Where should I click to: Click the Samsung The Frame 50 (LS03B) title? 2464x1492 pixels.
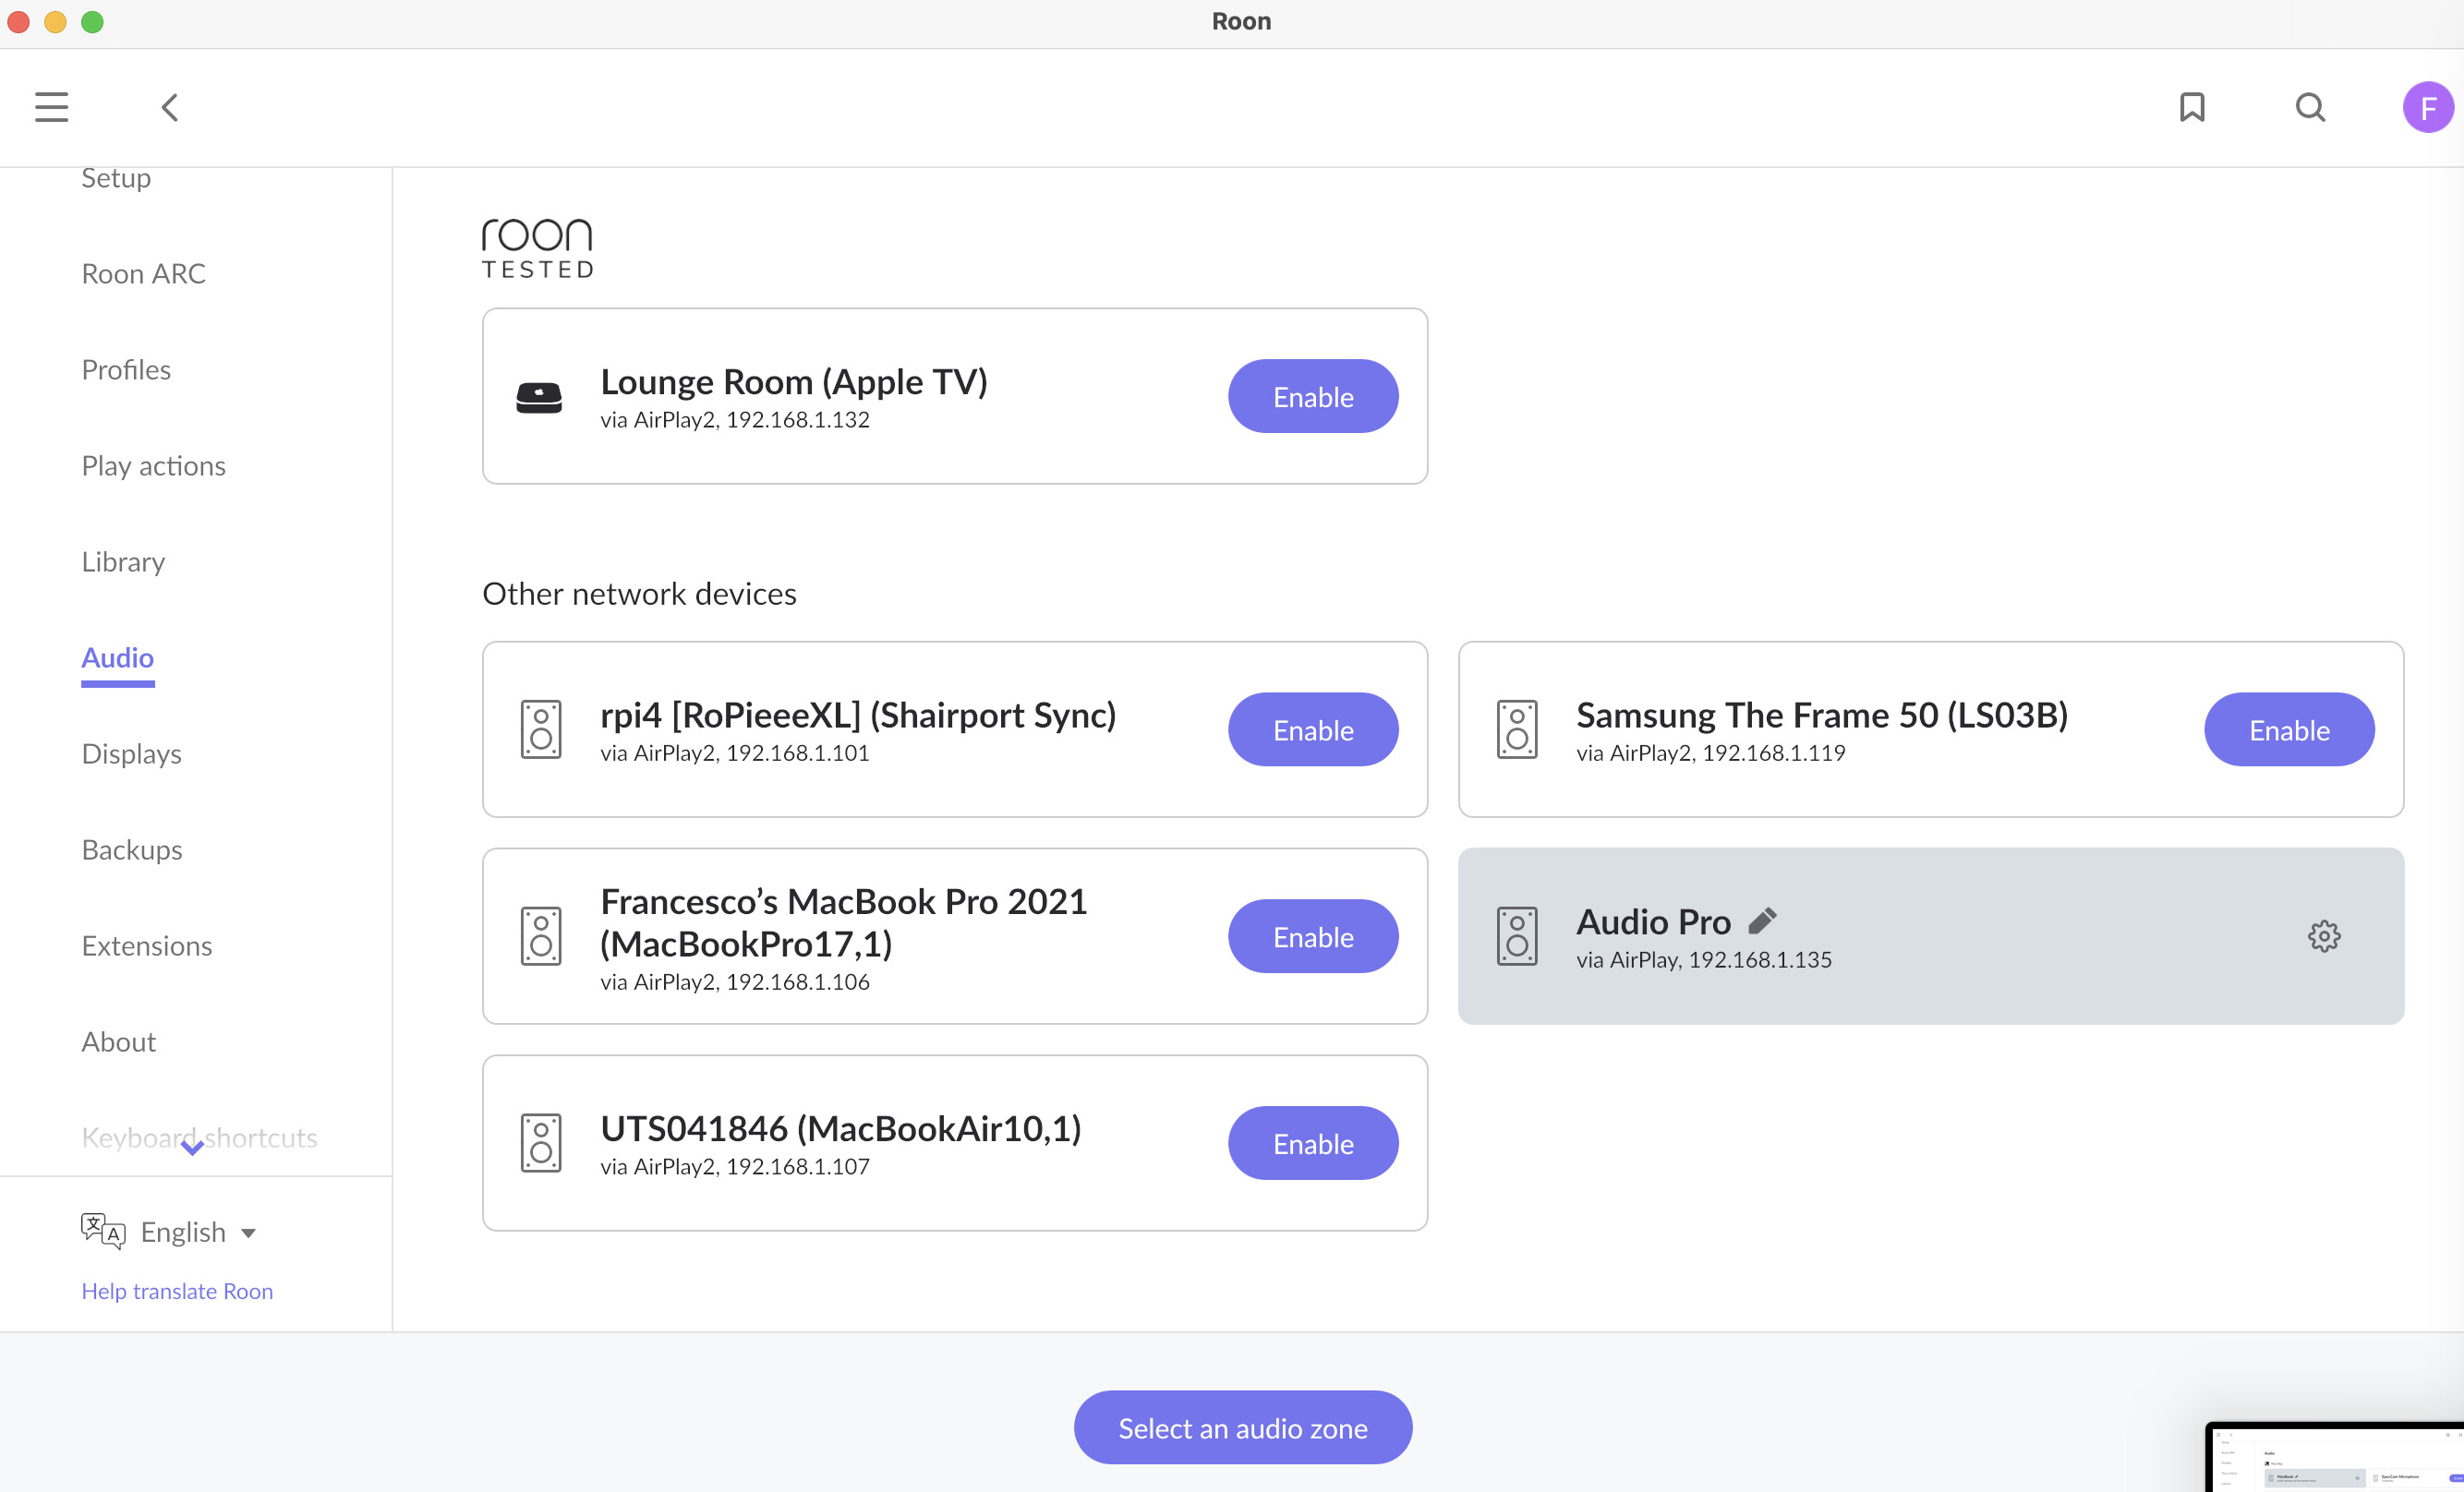tap(1822, 715)
